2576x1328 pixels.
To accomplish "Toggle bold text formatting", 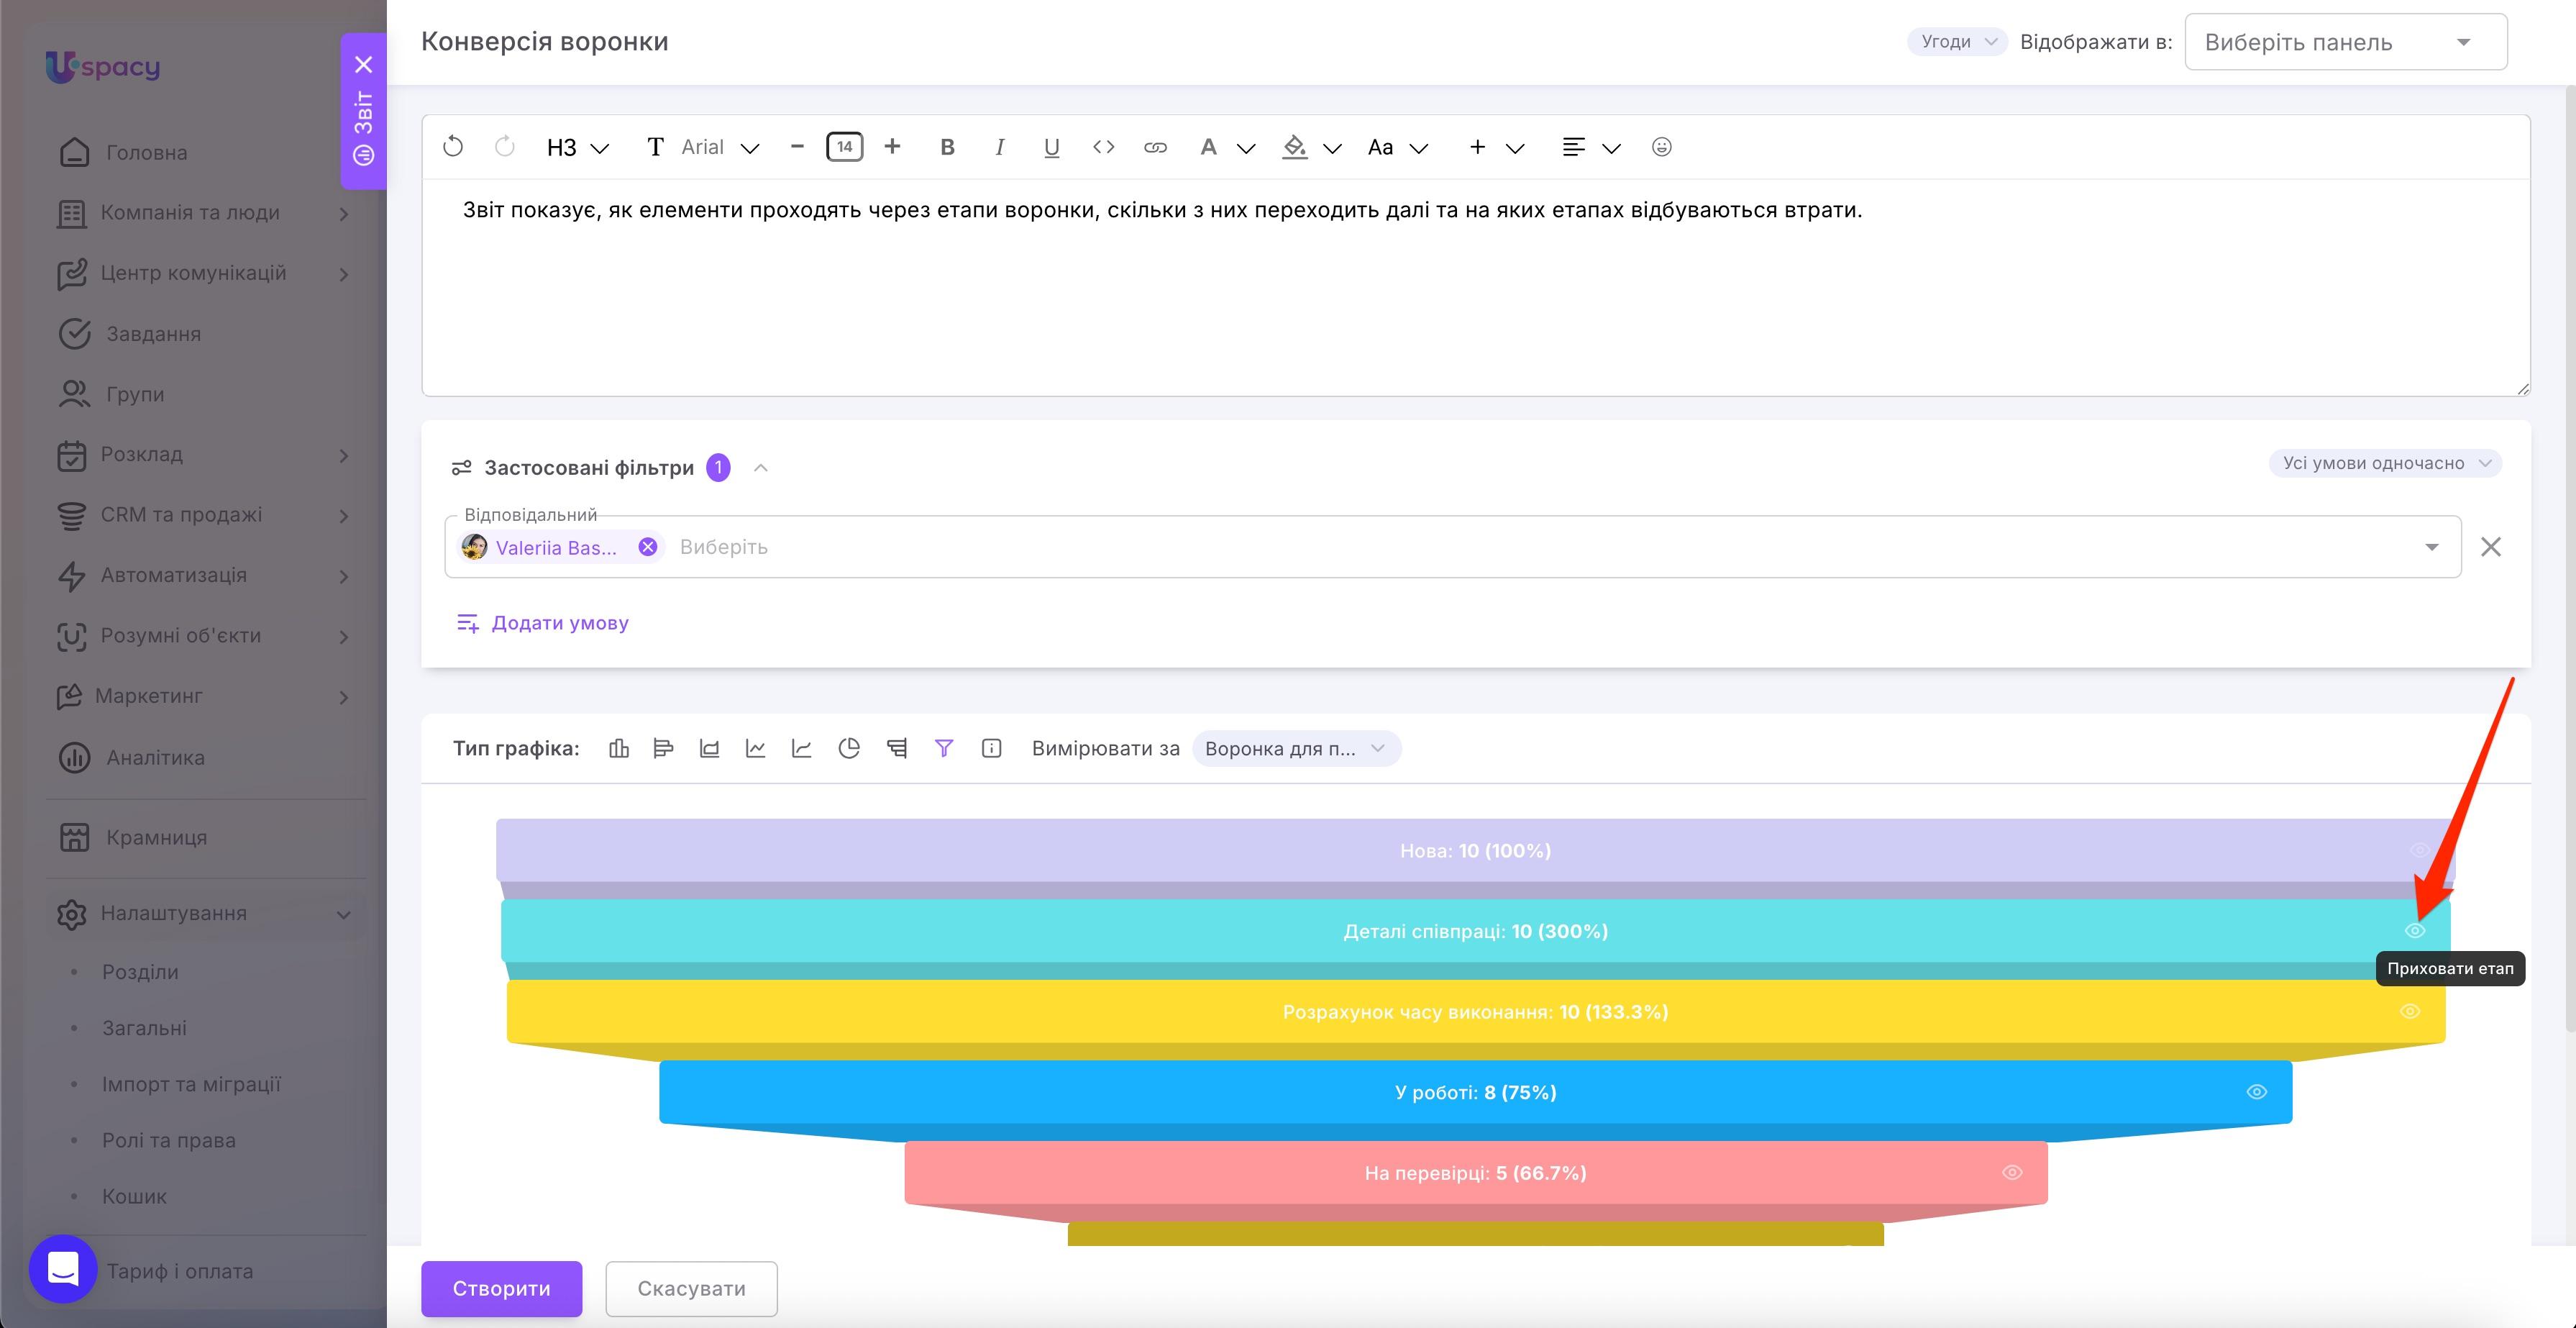I will point(947,147).
